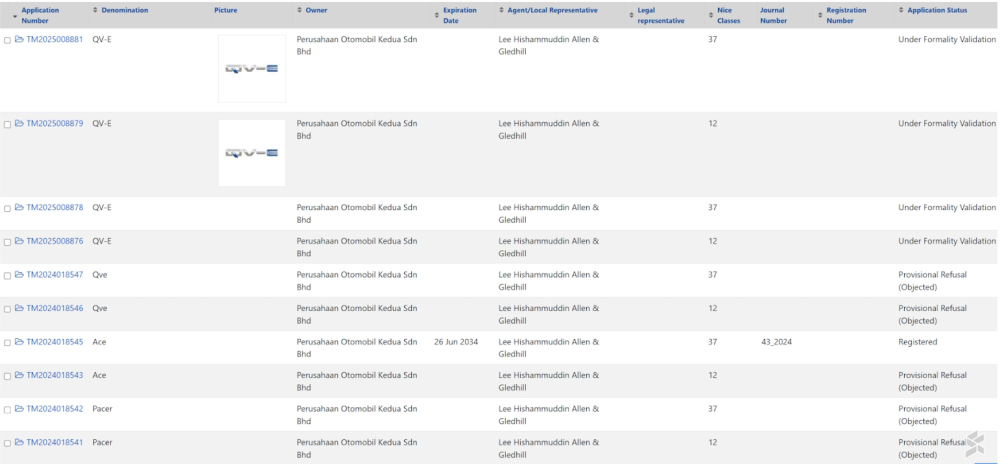Image resolution: width=1000 pixels, height=464 pixels.
Task: Click folder icon beside TM2024018542
Action: [x=19, y=409]
